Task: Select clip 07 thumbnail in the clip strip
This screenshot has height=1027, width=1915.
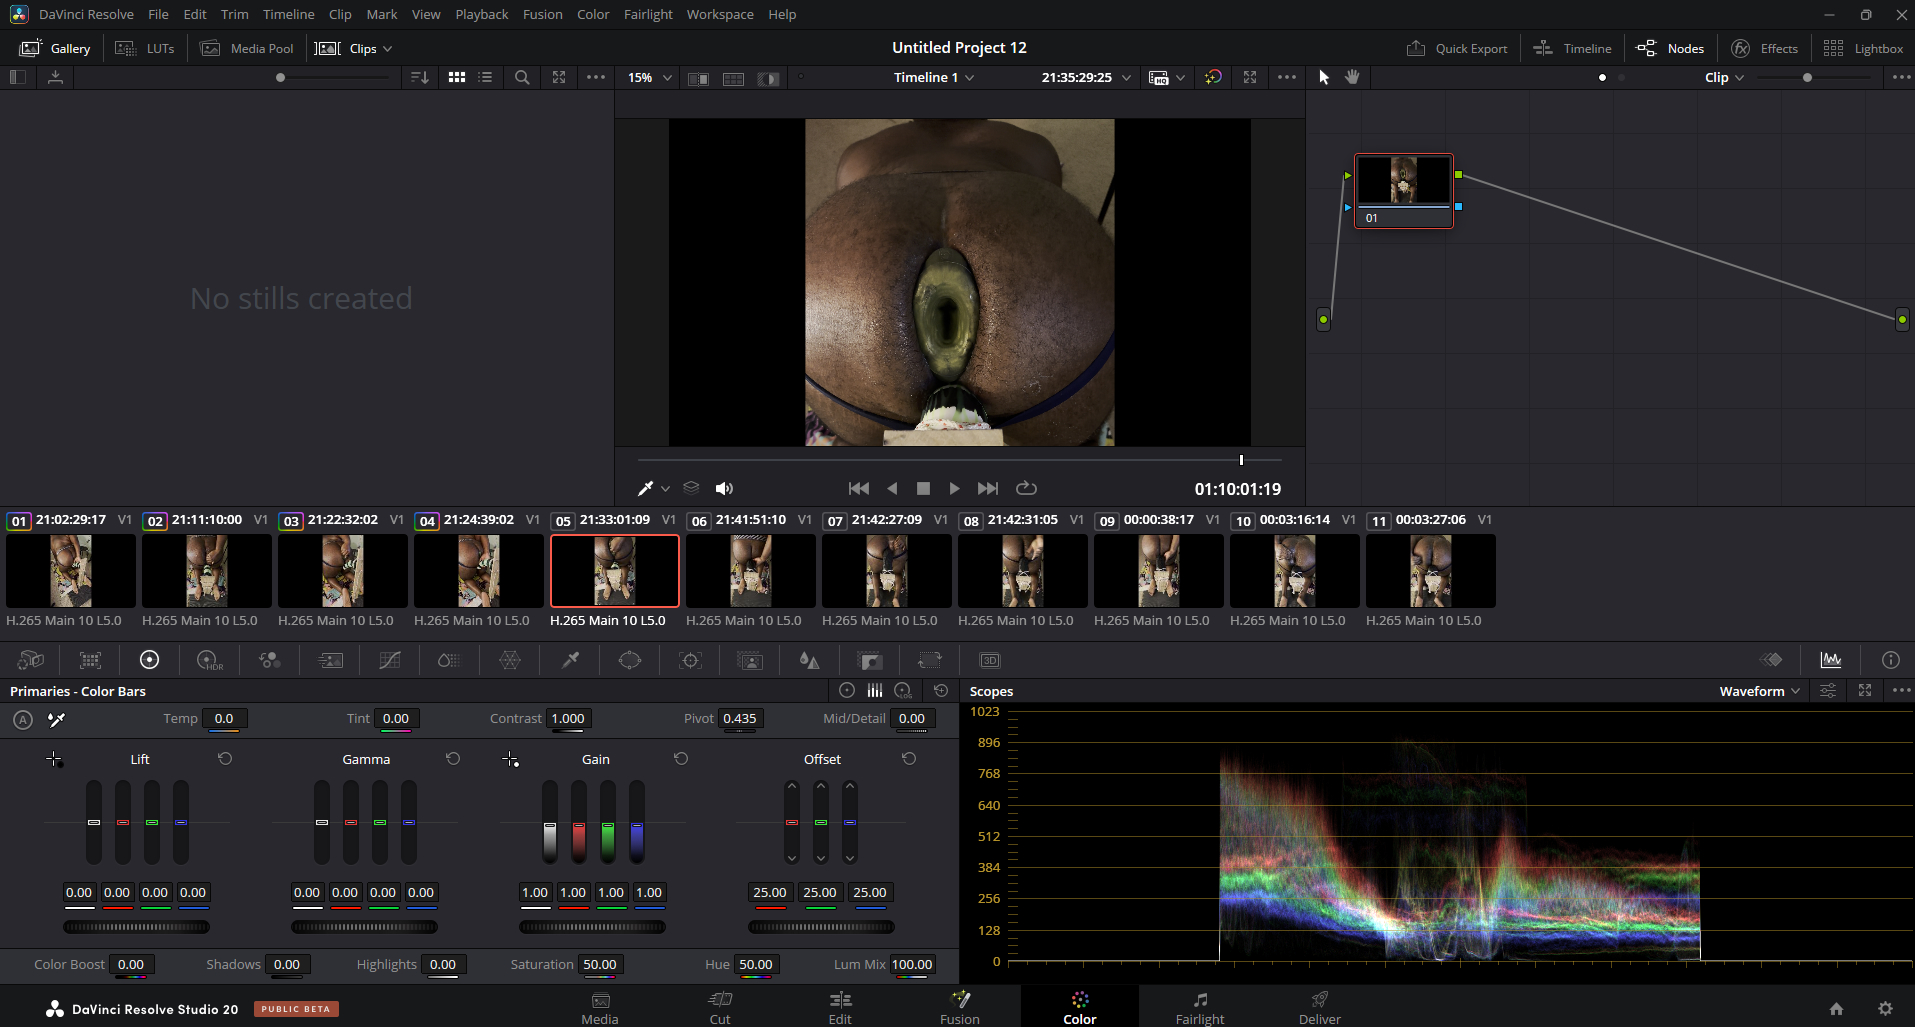Action: (886, 571)
